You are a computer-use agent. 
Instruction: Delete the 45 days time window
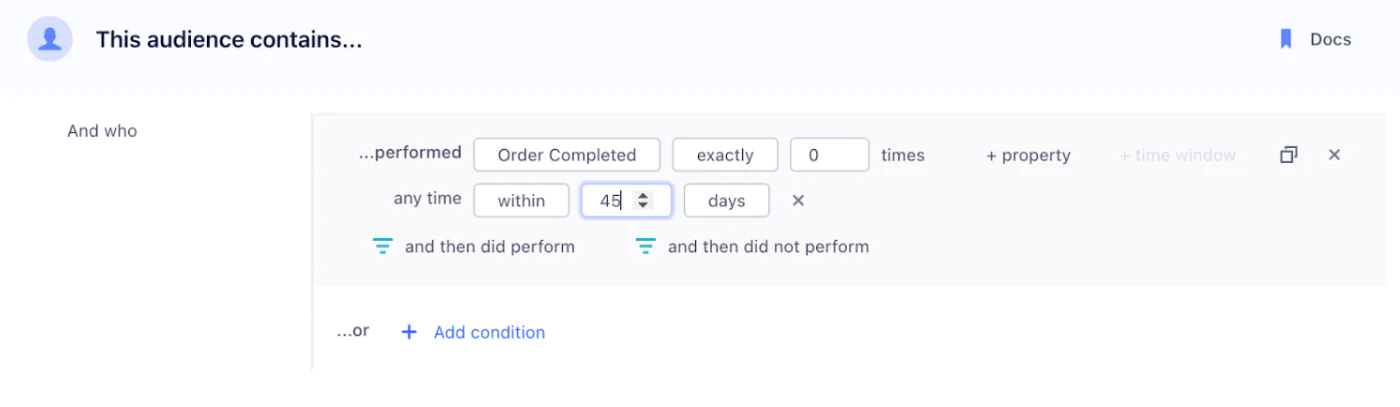tap(798, 201)
